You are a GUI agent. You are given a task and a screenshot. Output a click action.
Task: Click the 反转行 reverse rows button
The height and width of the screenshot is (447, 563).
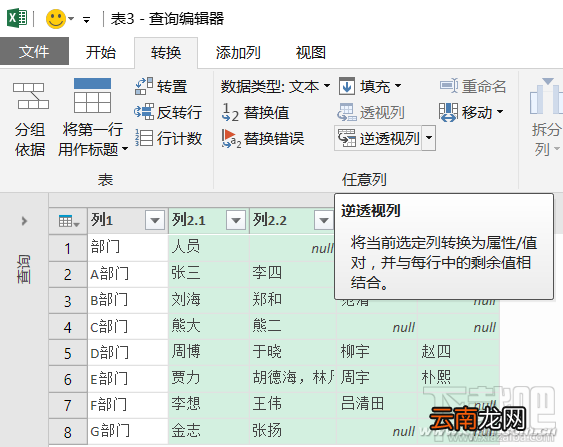tap(168, 112)
